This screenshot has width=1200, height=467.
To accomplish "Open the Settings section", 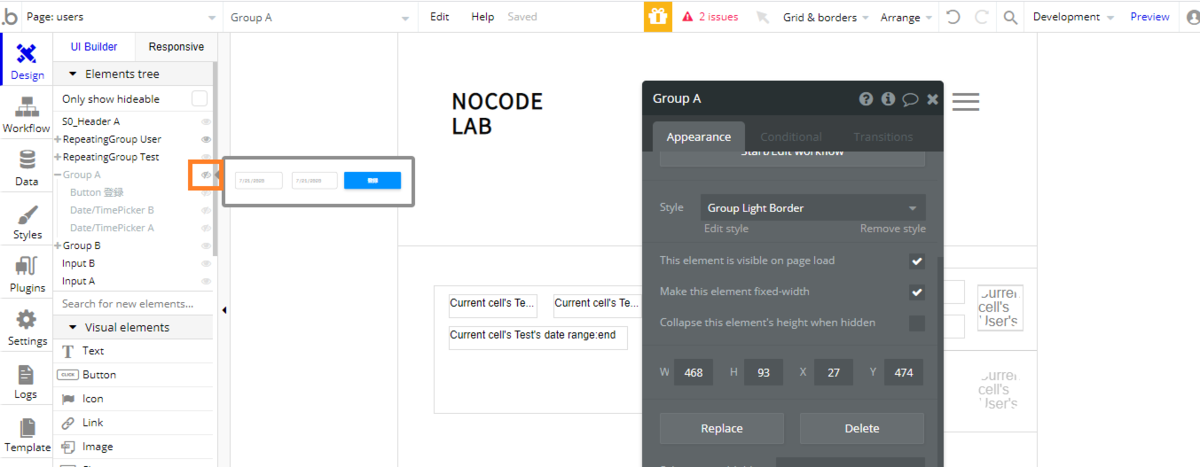I will click(27, 328).
